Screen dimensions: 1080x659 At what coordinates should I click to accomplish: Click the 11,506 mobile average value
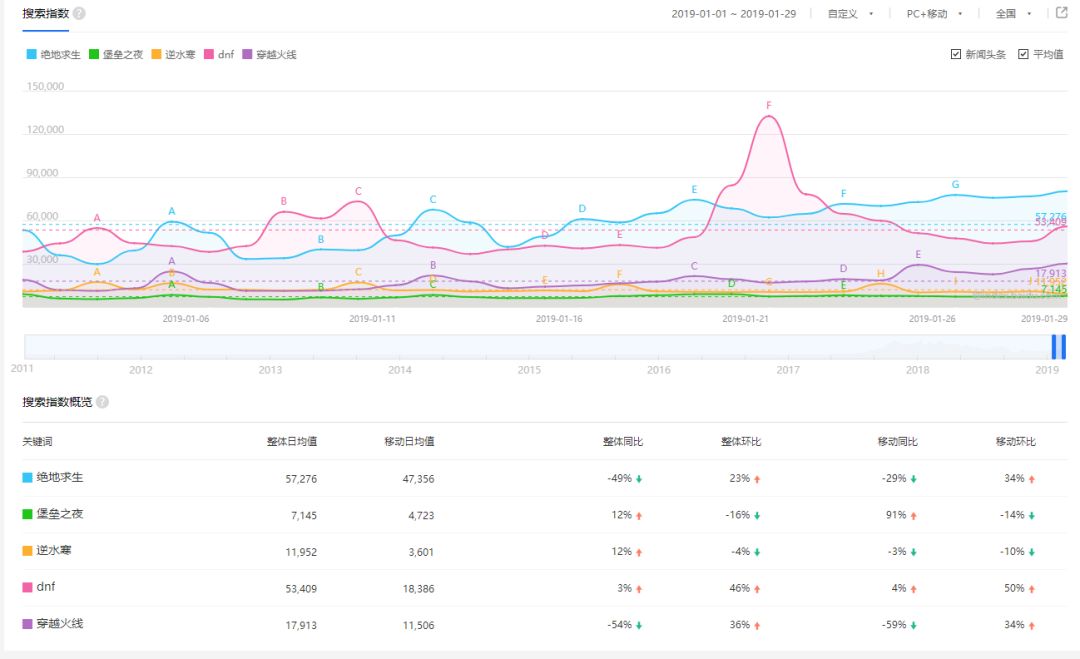[x=419, y=625]
